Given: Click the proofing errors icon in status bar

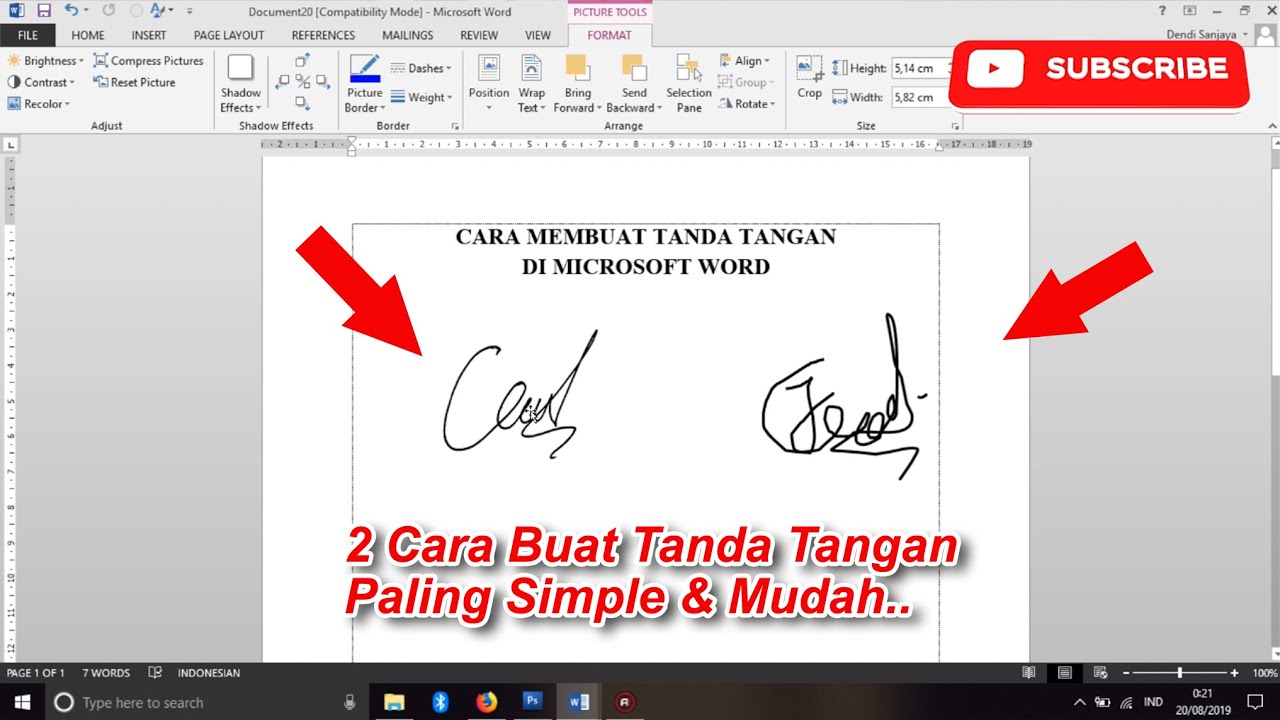Looking at the screenshot, I should click(155, 673).
